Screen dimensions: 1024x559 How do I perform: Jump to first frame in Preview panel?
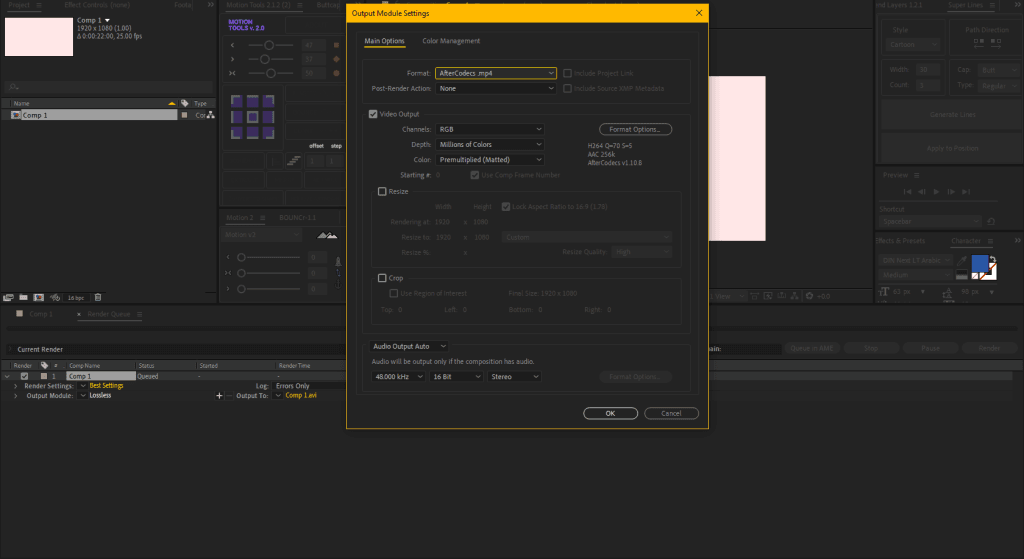(x=907, y=191)
